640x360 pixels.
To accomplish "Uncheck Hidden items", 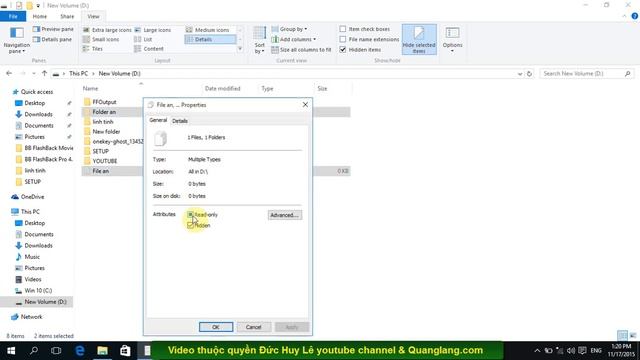I will (x=343, y=49).
